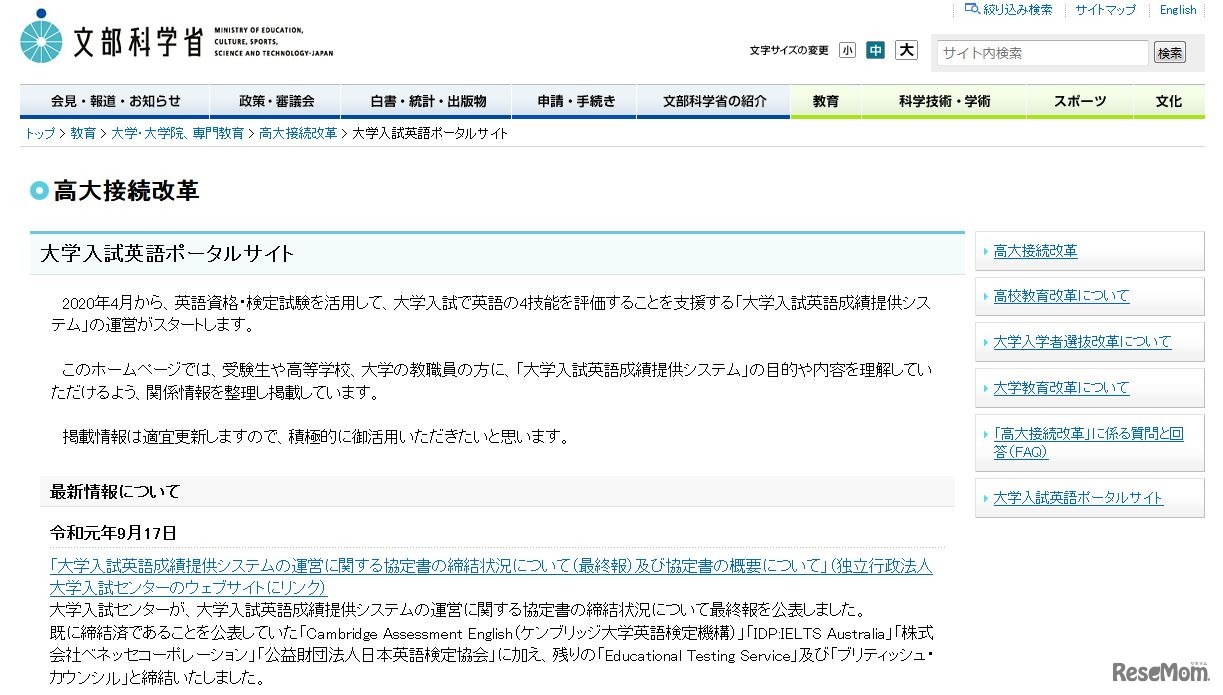Open 絞り込み検索 via the magnifier icon
Image resolution: width=1223 pixels, height=695 pixels.
tap(973, 9)
